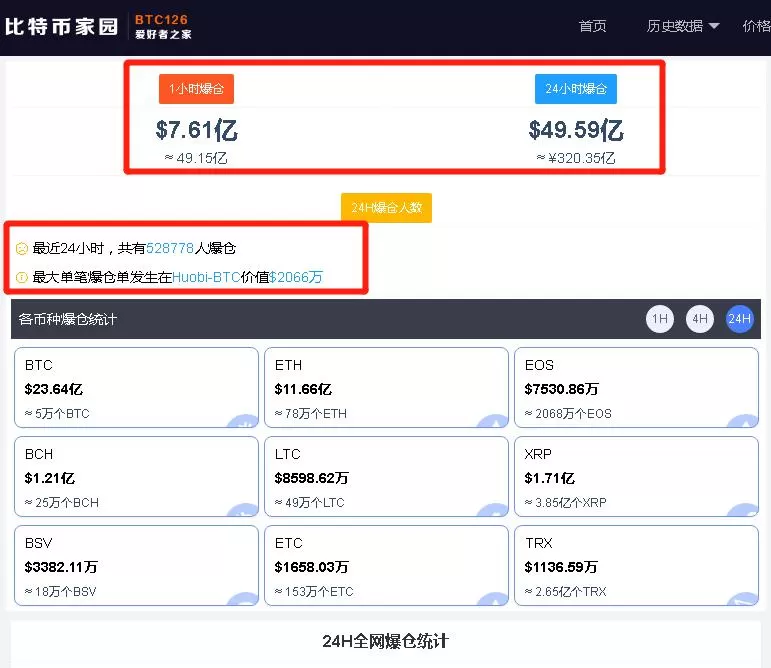Switch liquidation stats to 4H
The height and width of the screenshot is (668, 771).
(x=700, y=319)
